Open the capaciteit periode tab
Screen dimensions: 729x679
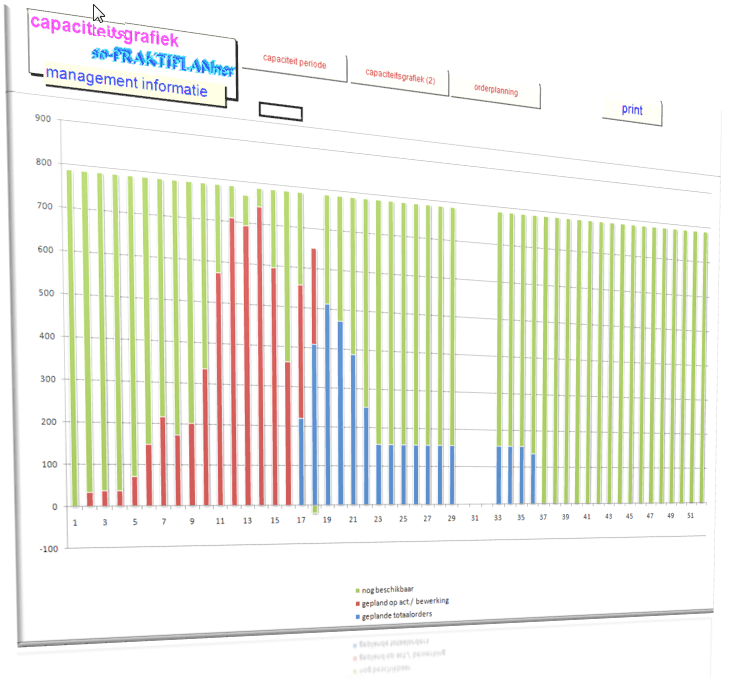(295, 60)
